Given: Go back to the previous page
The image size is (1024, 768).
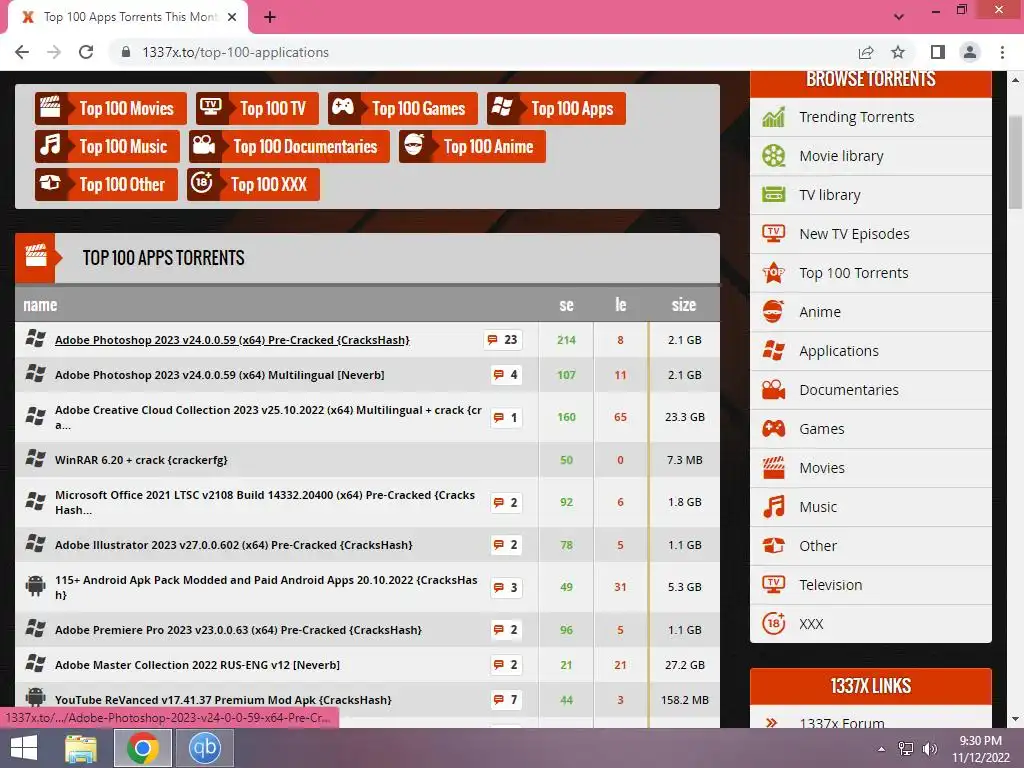Looking at the screenshot, I should click(x=22, y=52).
